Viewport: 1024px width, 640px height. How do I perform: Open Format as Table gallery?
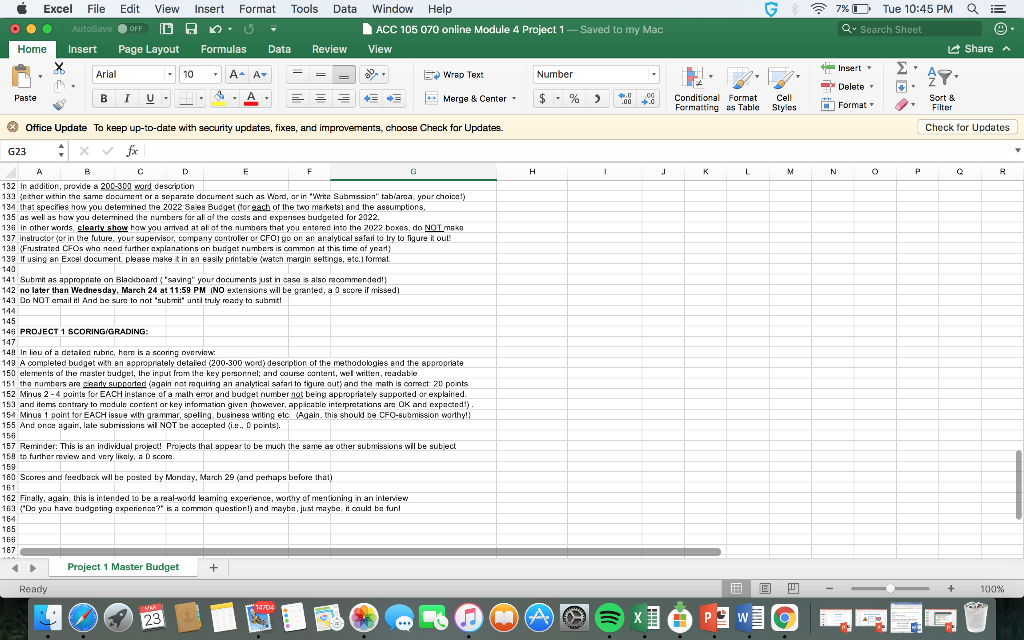tap(743, 89)
